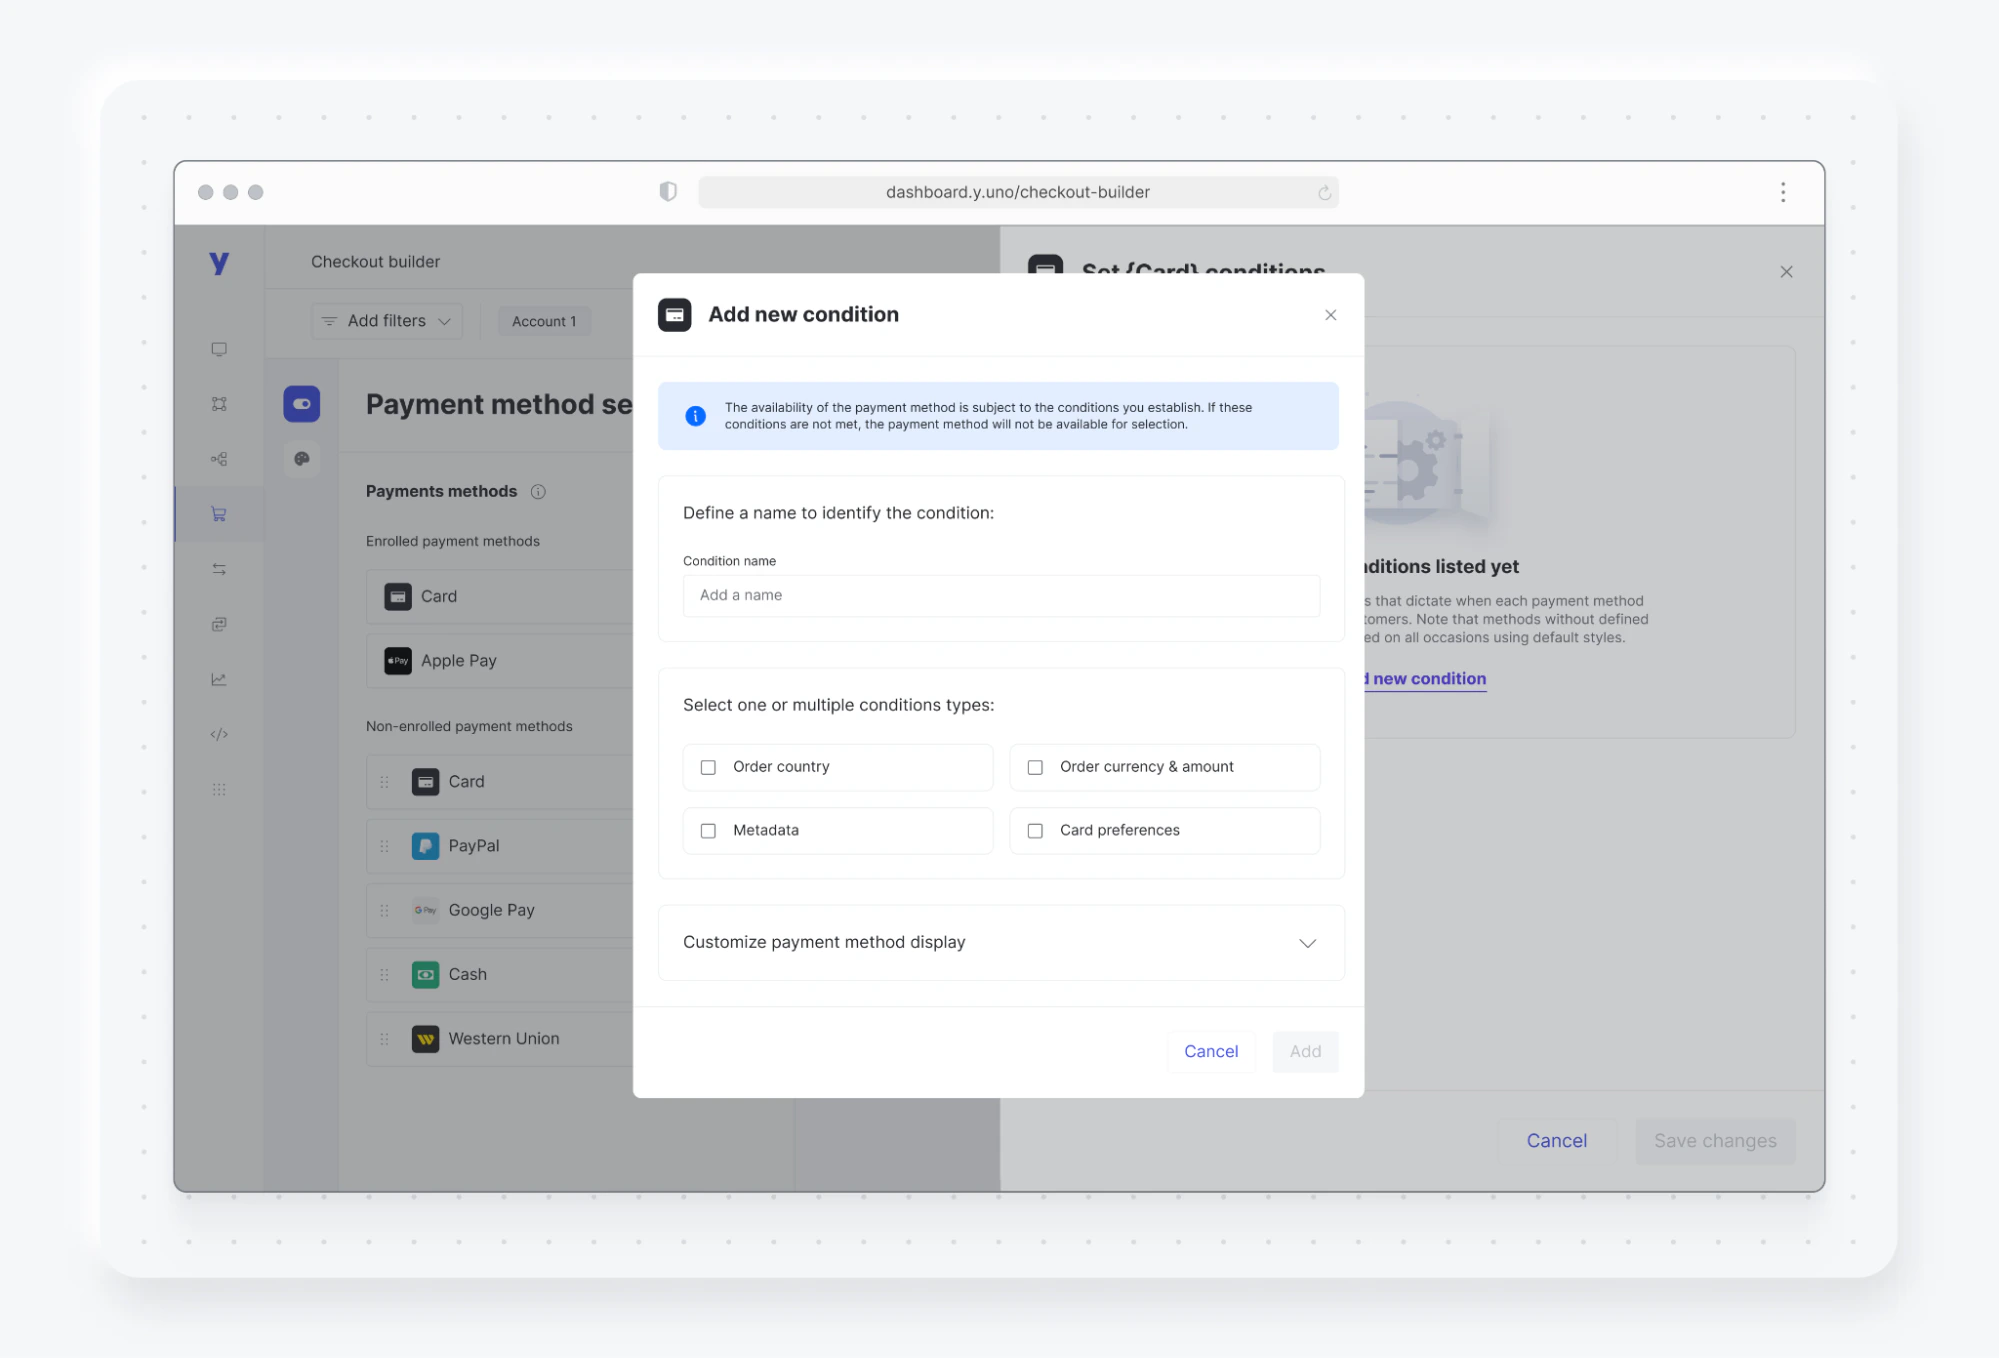Select the Card preferences checkbox
Viewport: 1999px width, 1358px height.
1035,831
